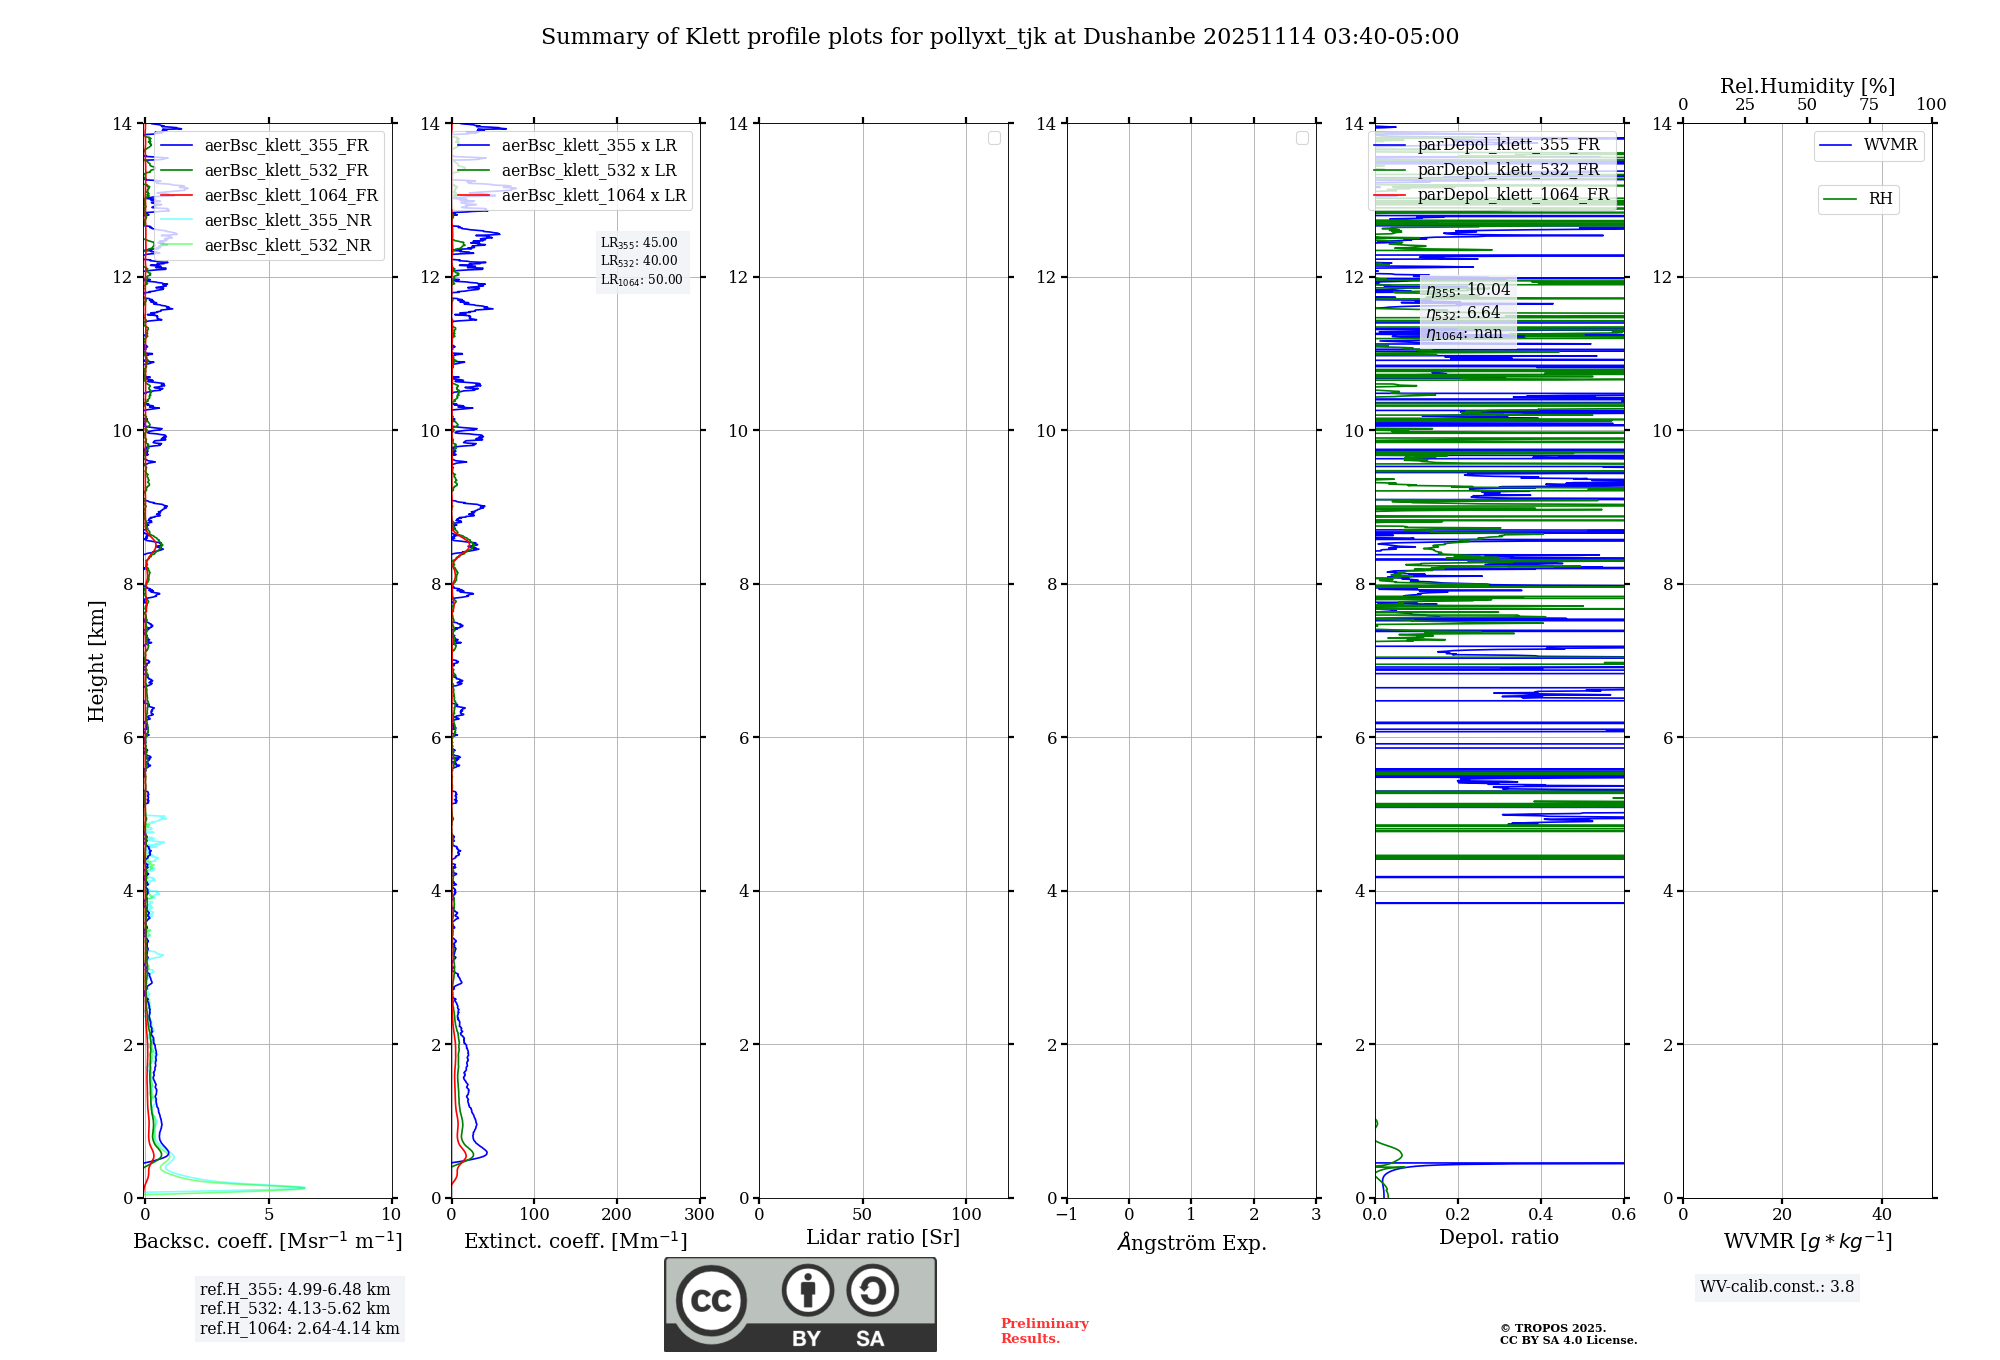The width and height of the screenshot is (2000, 1360).
Task: Click empty legend box in Lidar ratio plot
Action: (x=994, y=138)
